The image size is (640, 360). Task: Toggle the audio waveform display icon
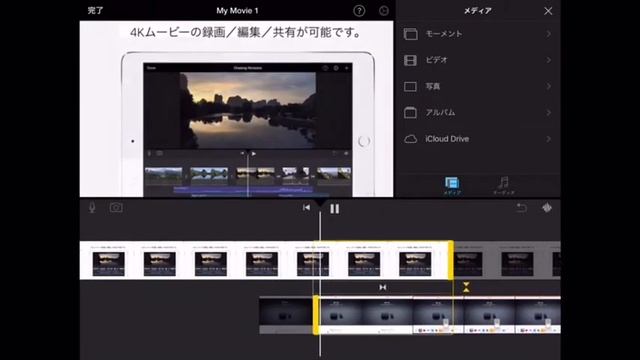[547, 208]
